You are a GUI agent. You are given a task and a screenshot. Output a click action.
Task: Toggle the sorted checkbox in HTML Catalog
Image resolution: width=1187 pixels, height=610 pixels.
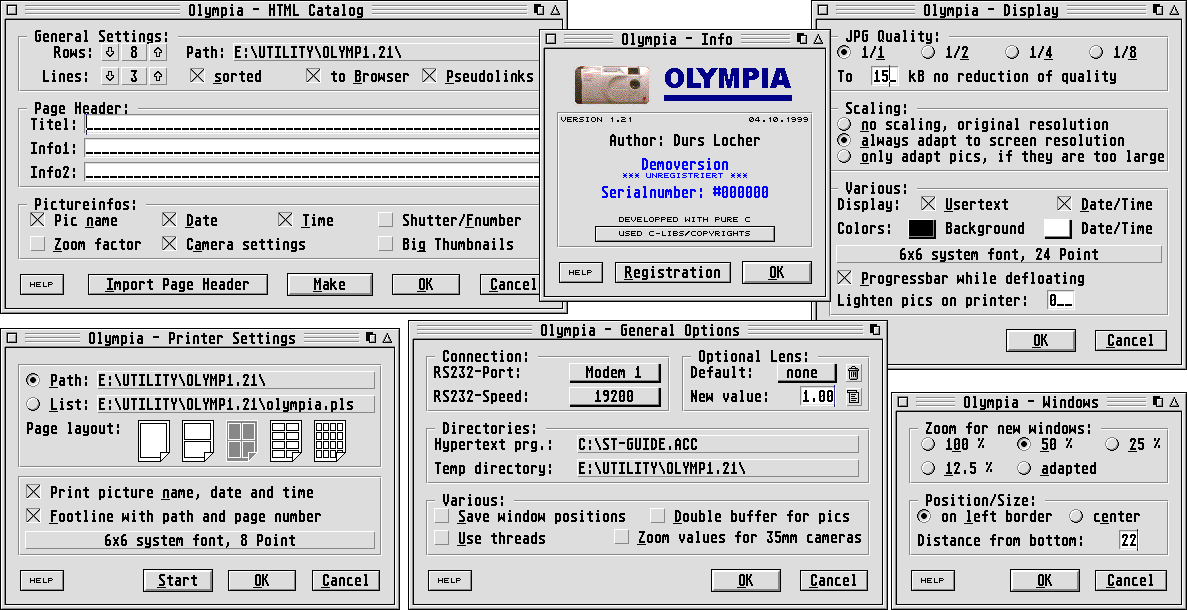coord(197,76)
